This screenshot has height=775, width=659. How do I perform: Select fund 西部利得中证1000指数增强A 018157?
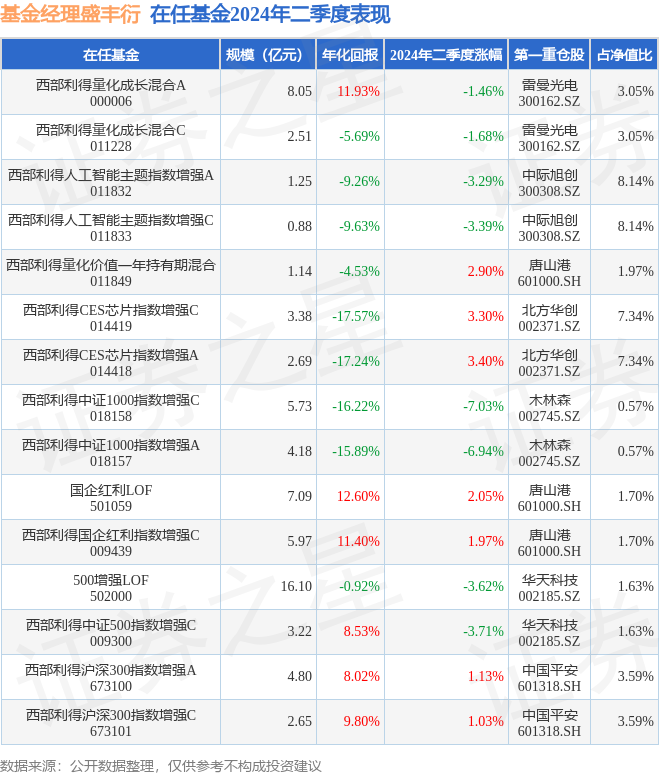(111, 453)
